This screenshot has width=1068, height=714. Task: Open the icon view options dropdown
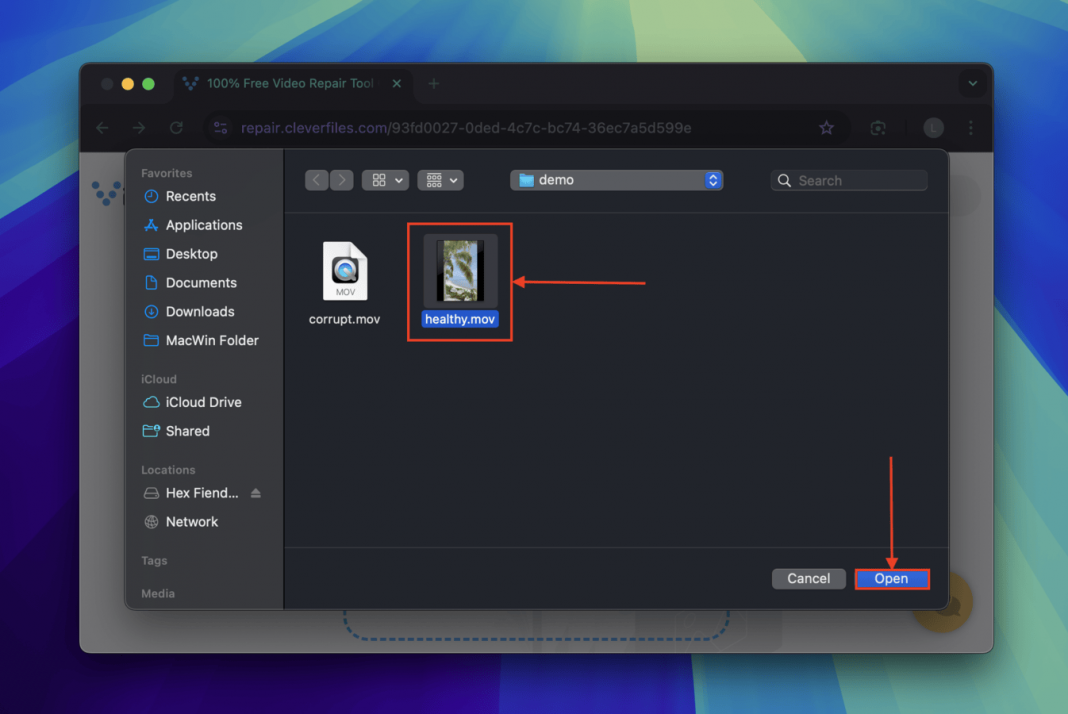click(x=385, y=180)
